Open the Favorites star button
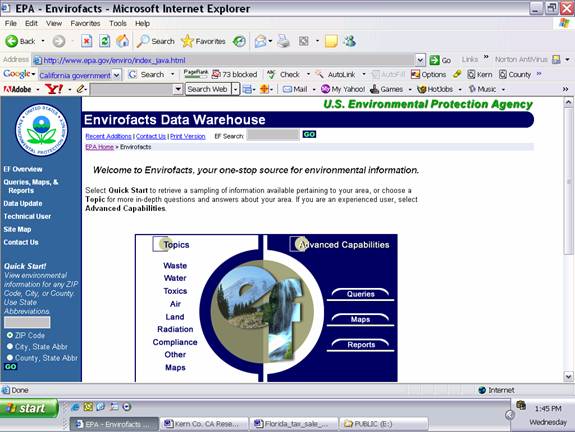This screenshot has height=432, width=575. (203, 41)
